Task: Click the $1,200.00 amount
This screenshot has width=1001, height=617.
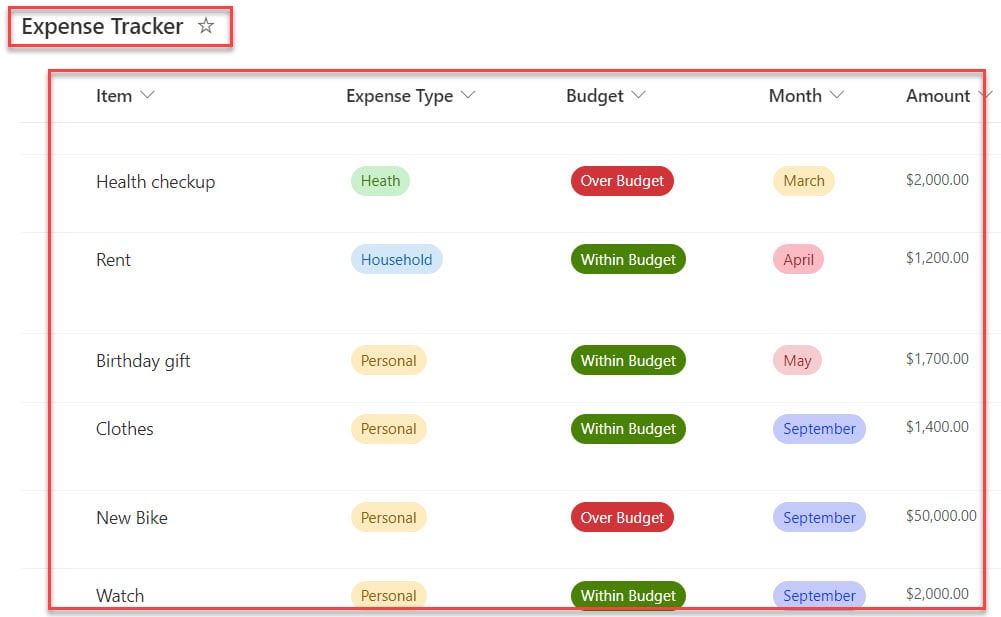Action: click(937, 257)
